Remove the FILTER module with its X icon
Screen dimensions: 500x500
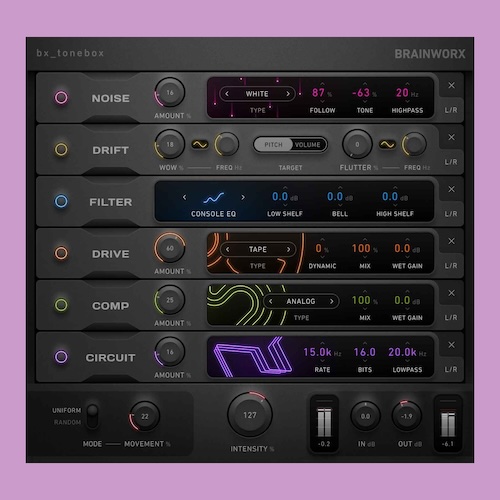coord(452,189)
